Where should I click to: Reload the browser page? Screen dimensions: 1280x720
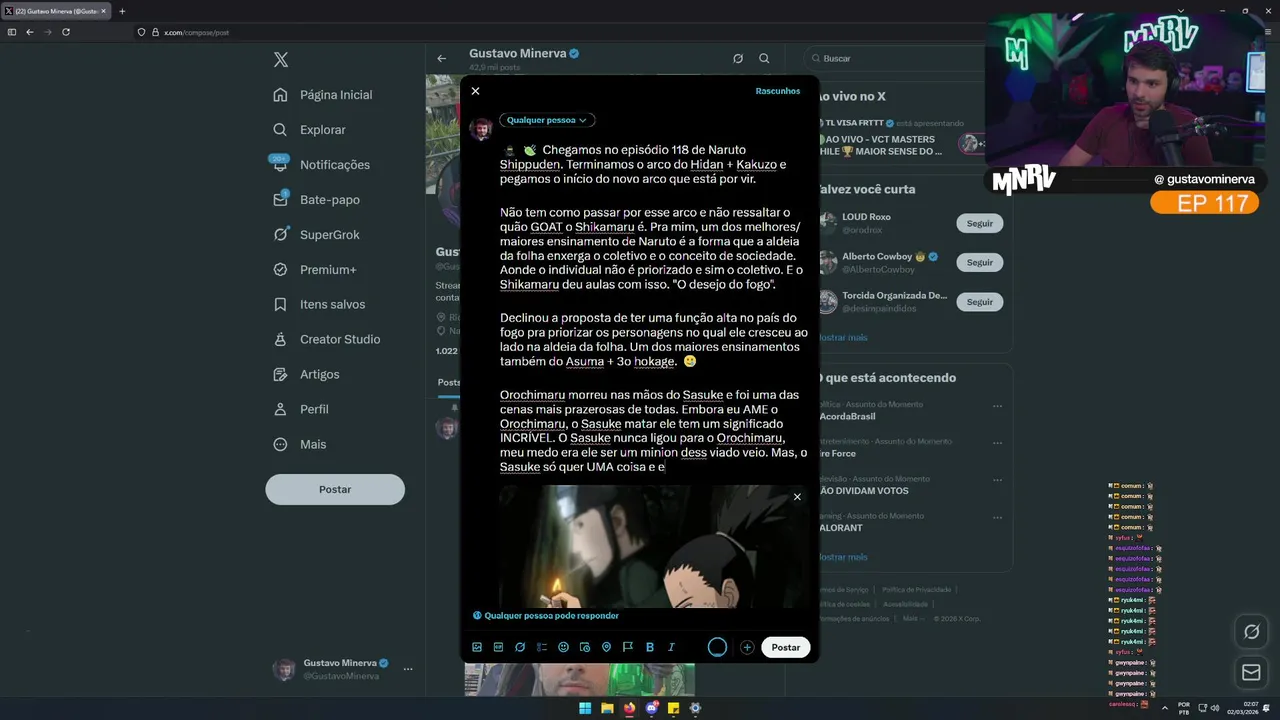tap(66, 32)
